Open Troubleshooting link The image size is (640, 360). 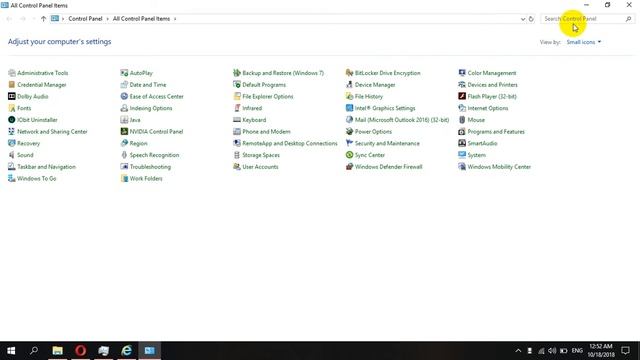pos(150,167)
